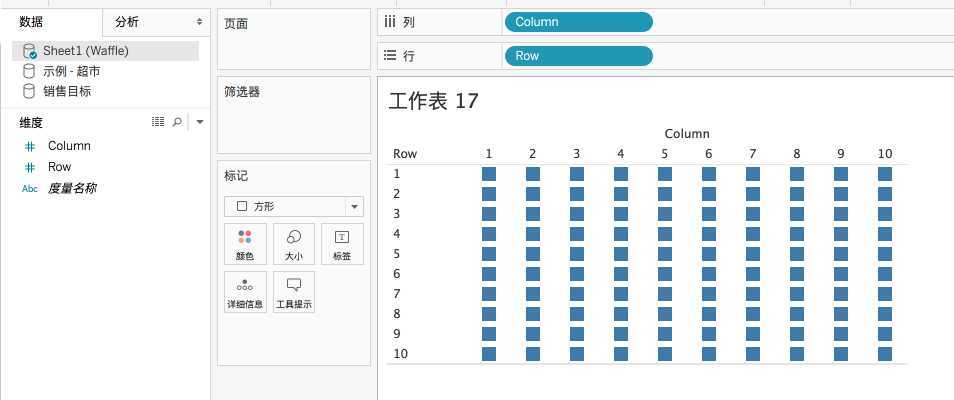Click the Color (颜色) marks button
Viewport: 954px width, 400px height.
coord(245,243)
